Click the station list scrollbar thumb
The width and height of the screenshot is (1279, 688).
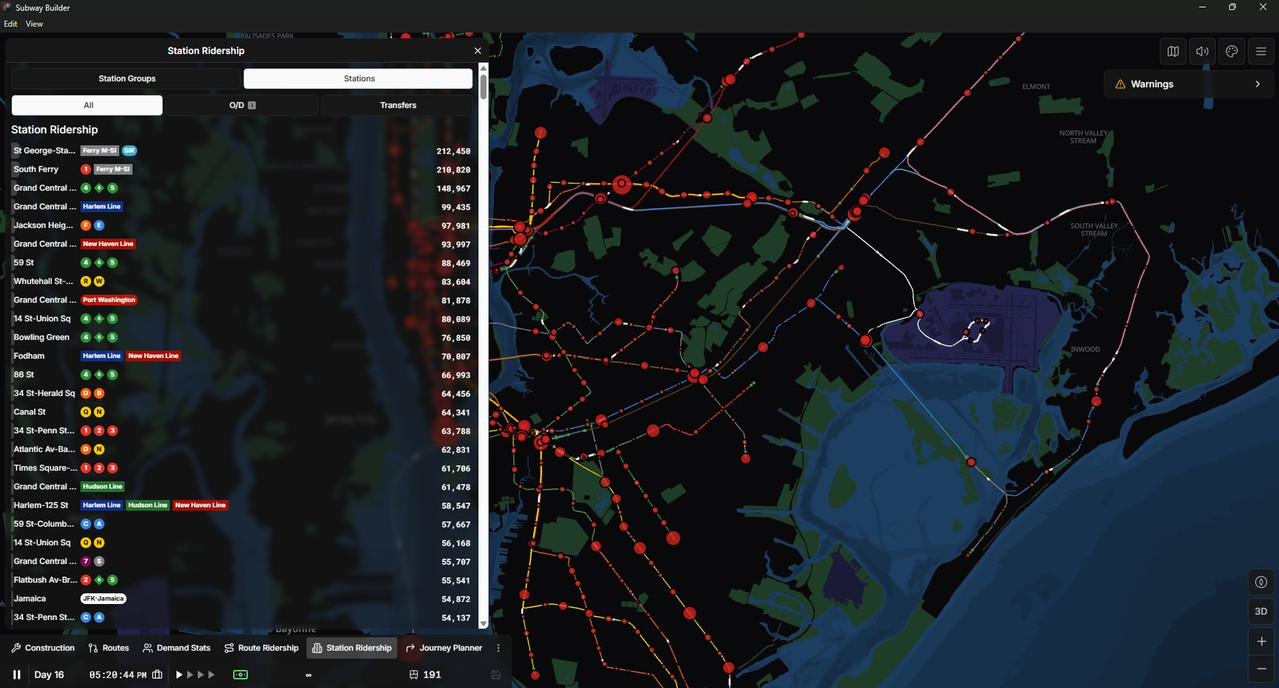coord(484,86)
